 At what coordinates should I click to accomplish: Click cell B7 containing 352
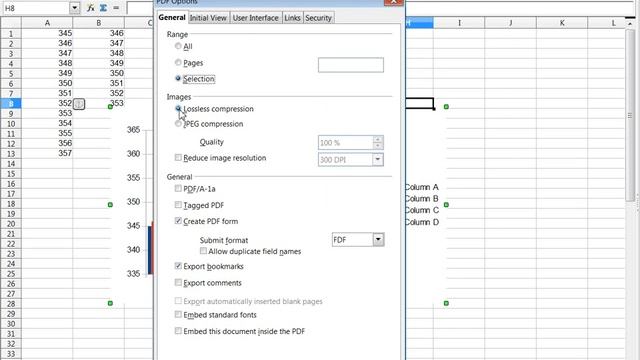98,93
